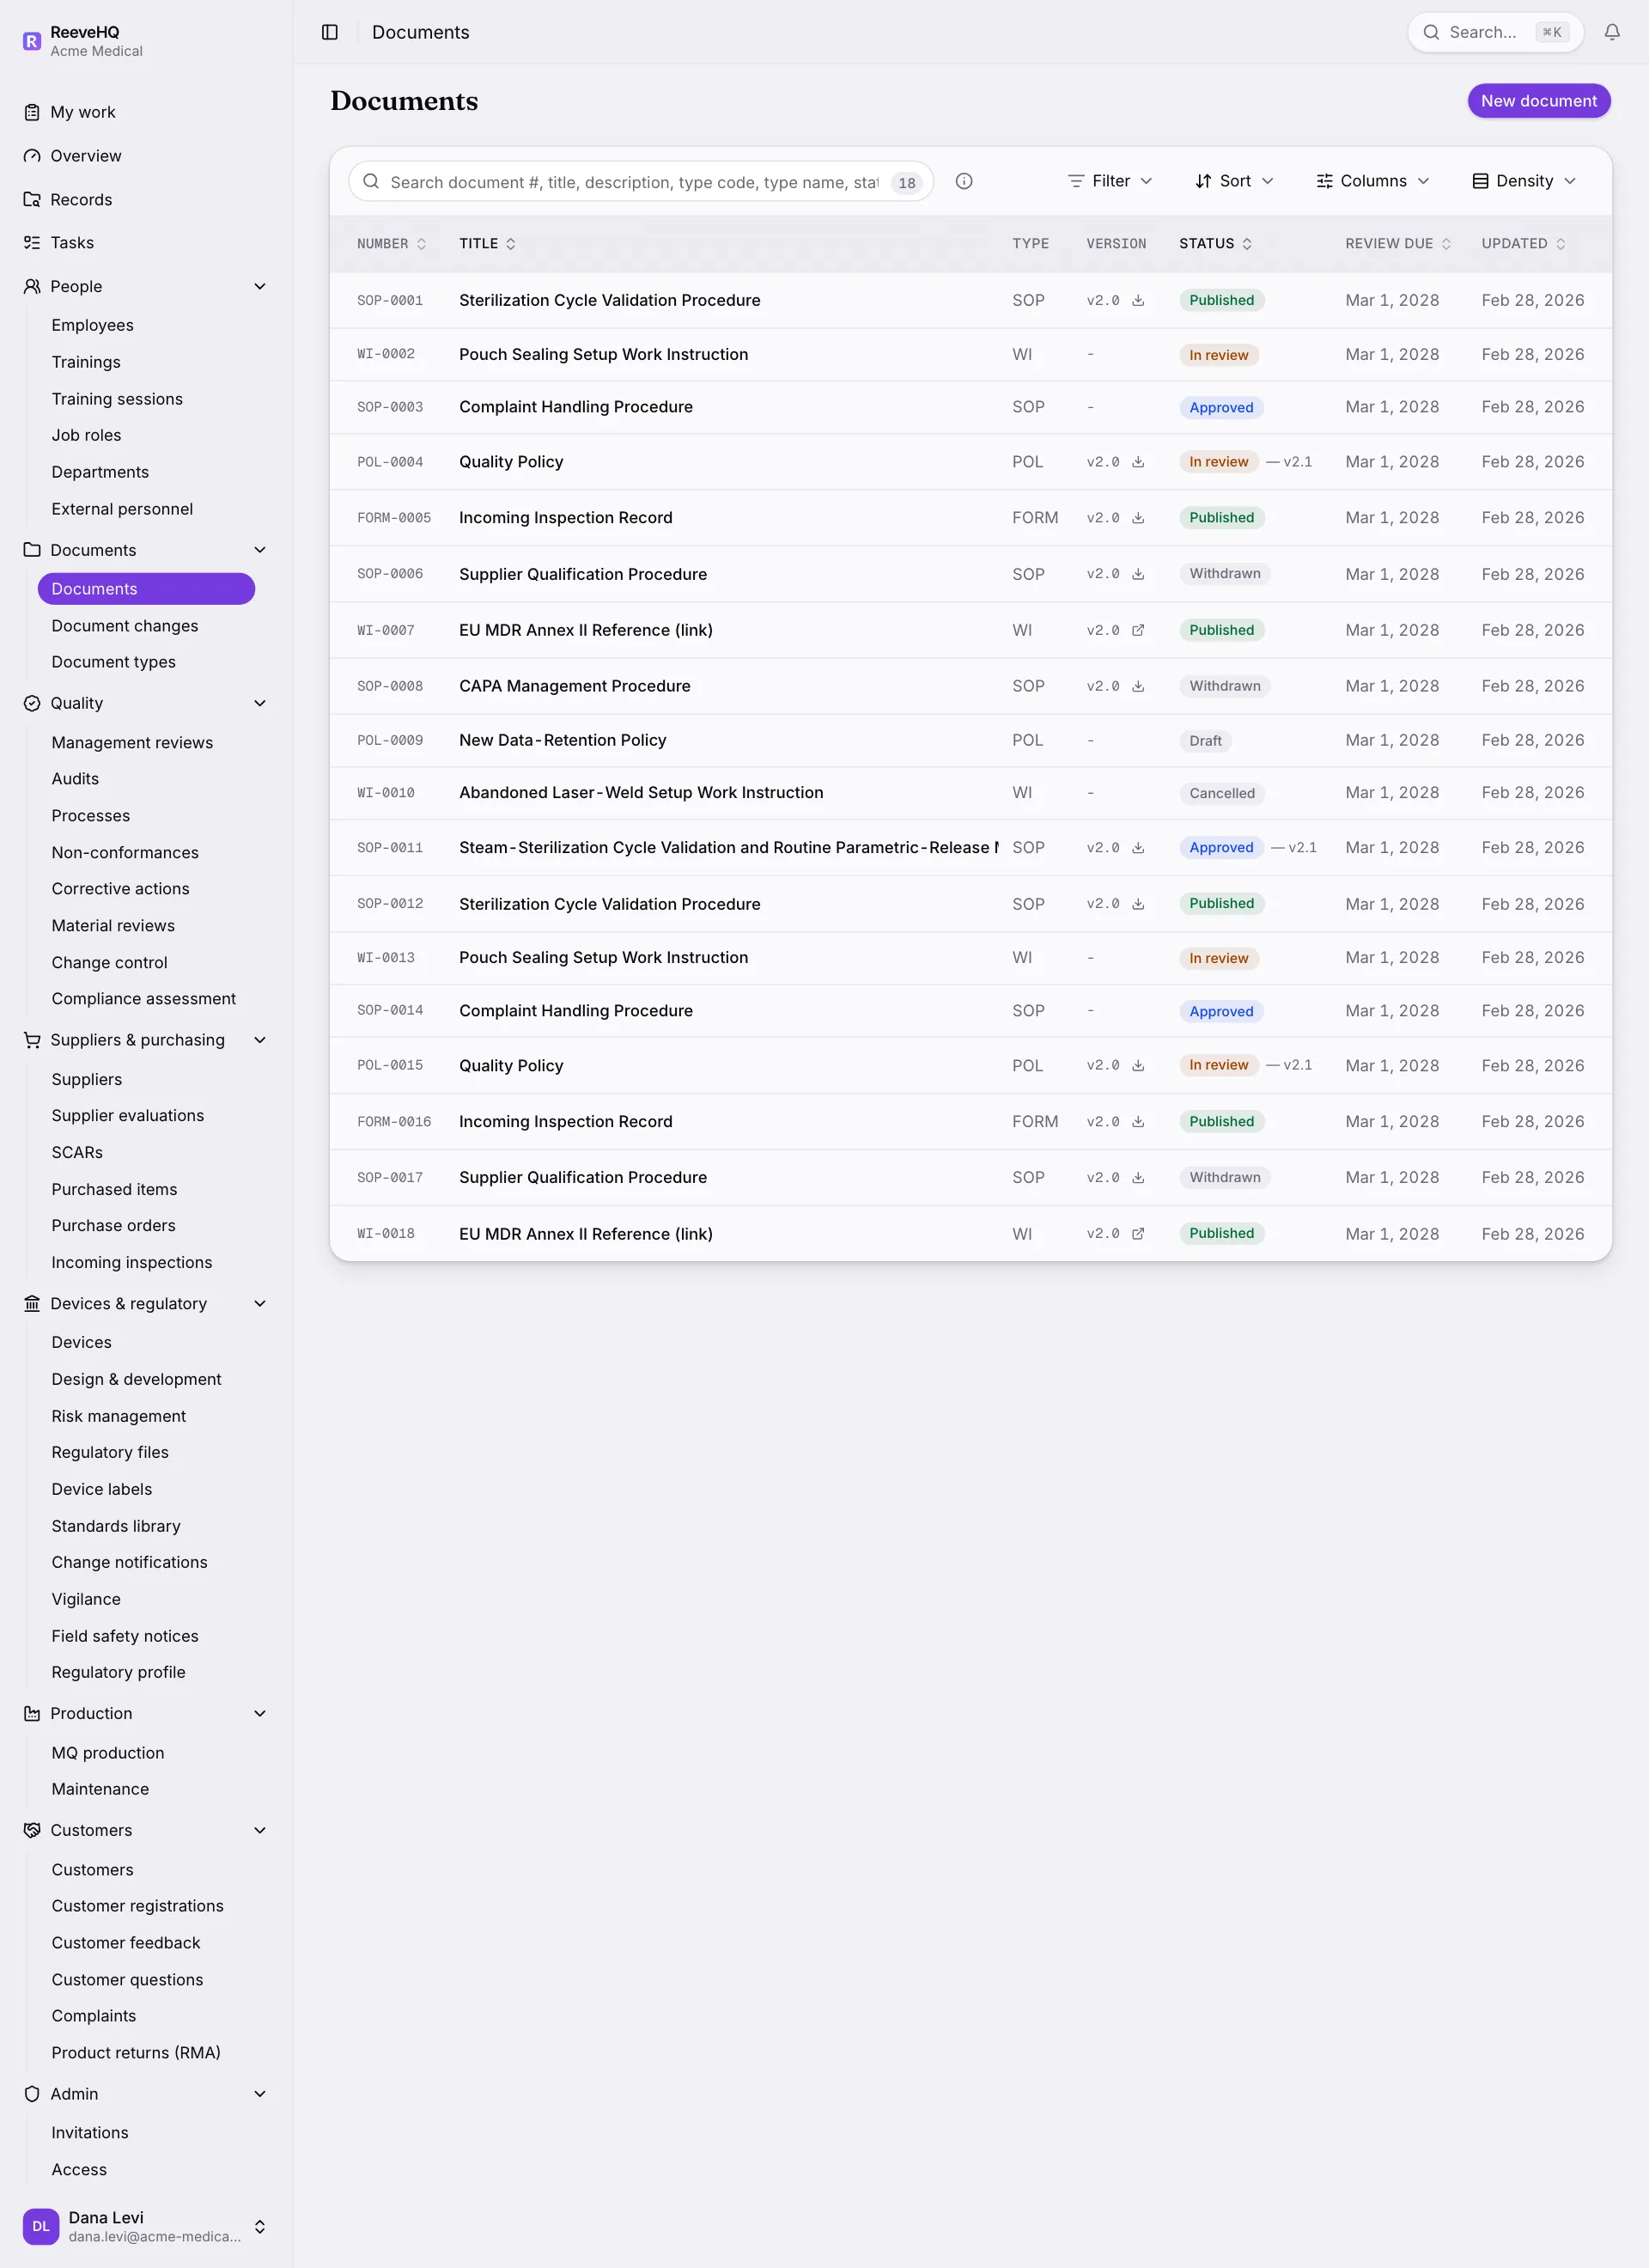Collapse the Suppliers & purchasing section
The image size is (1649, 2268).
point(260,1040)
